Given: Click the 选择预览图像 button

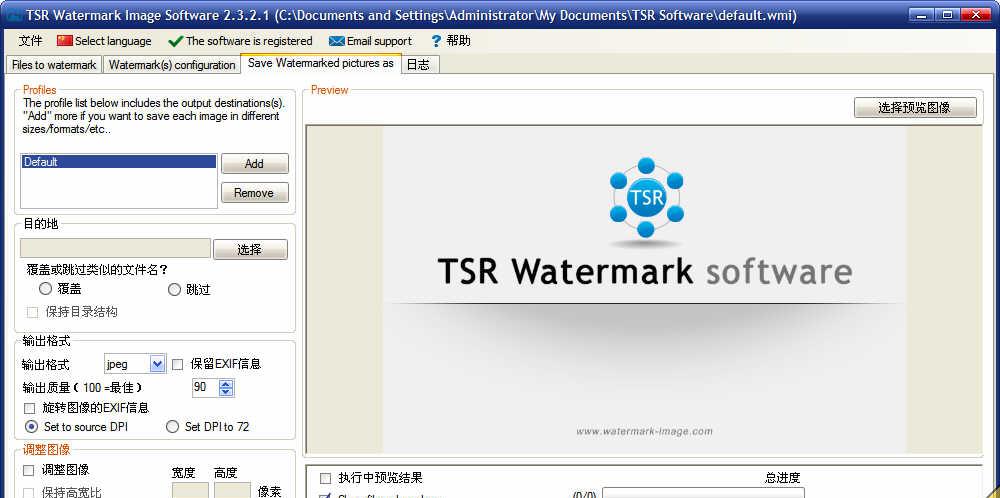Looking at the screenshot, I should [915, 108].
